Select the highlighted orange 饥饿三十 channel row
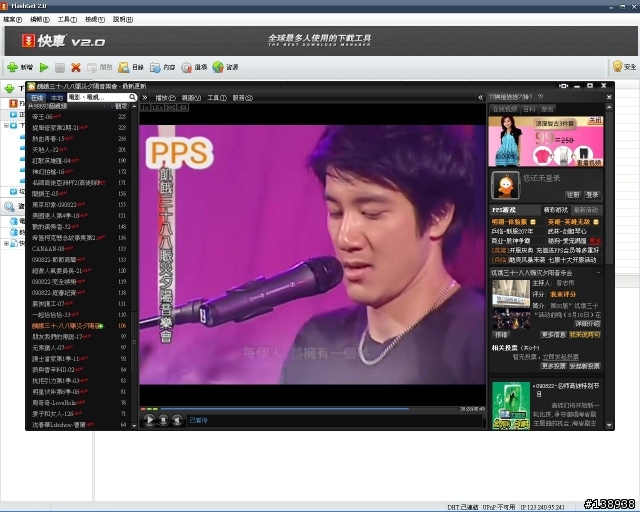The width and height of the screenshot is (640, 512). [x=80, y=326]
